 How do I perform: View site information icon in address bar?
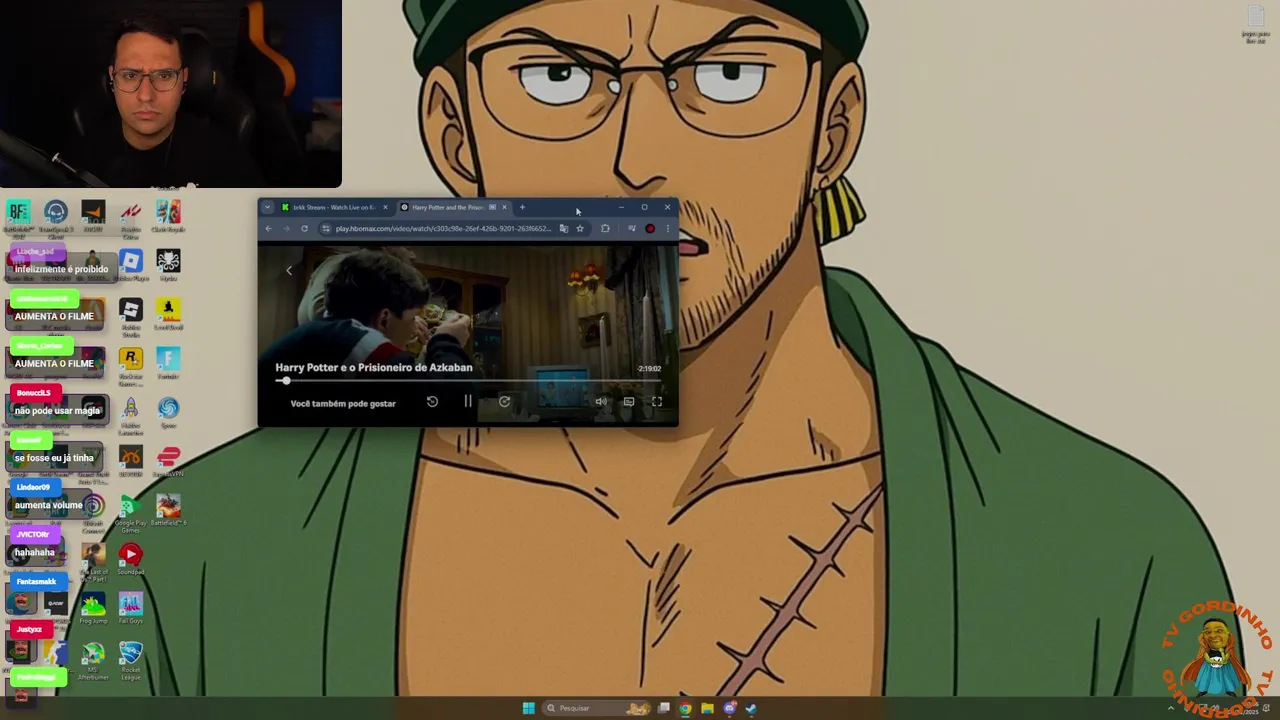tap(326, 229)
